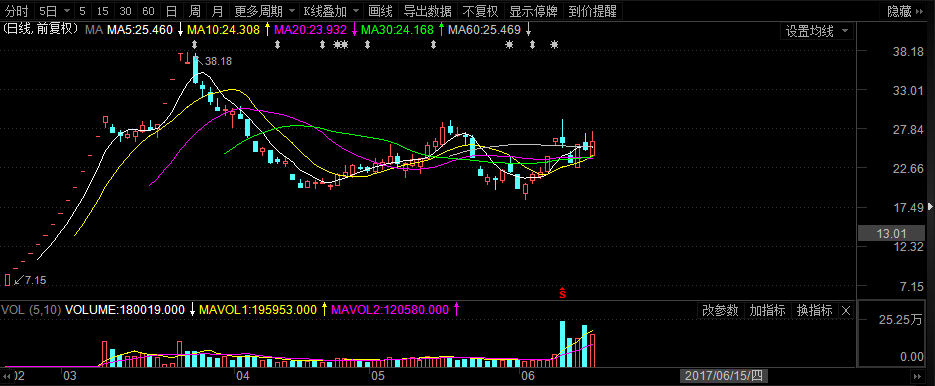The width and height of the screenshot is (935, 386).
Task: Close the VOL indicator panel
Action: tap(846, 310)
